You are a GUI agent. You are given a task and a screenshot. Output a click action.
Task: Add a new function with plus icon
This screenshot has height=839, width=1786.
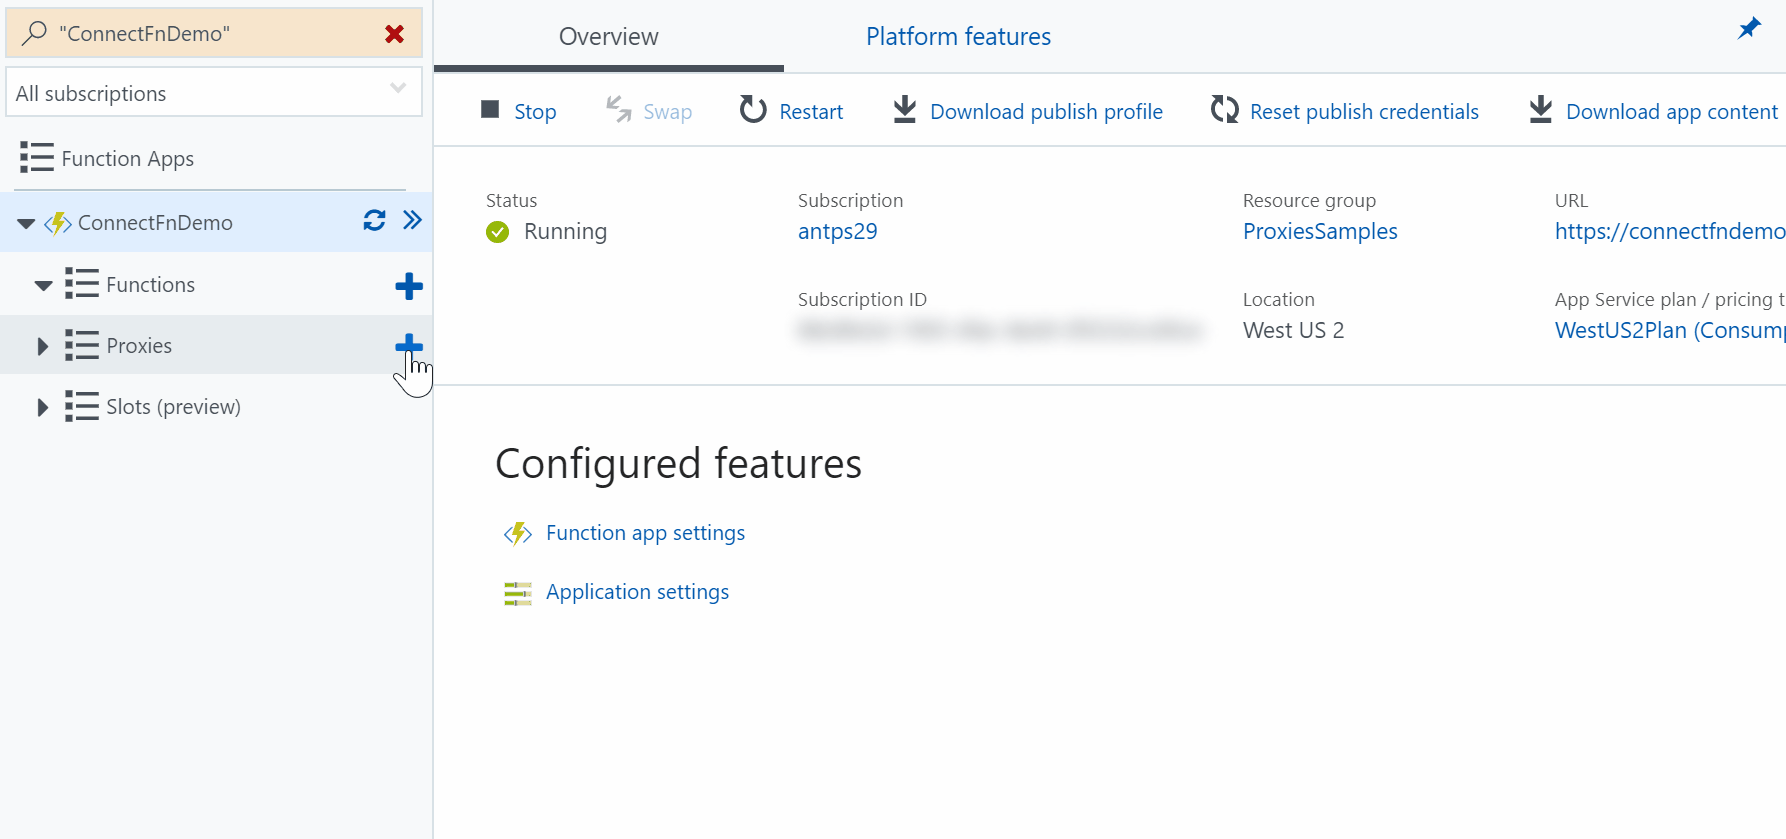(408, 286)
